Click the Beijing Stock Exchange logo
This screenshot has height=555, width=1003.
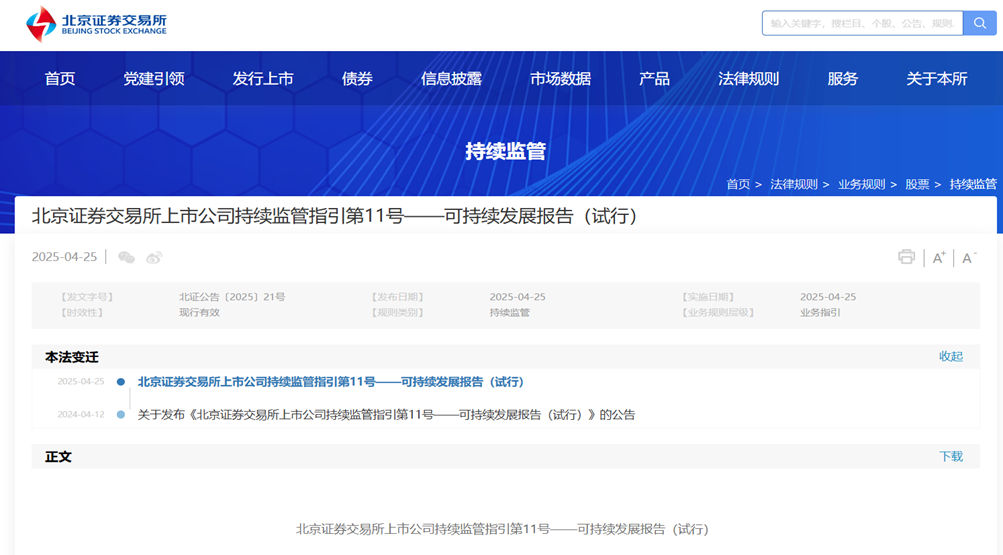click(96, 24)
